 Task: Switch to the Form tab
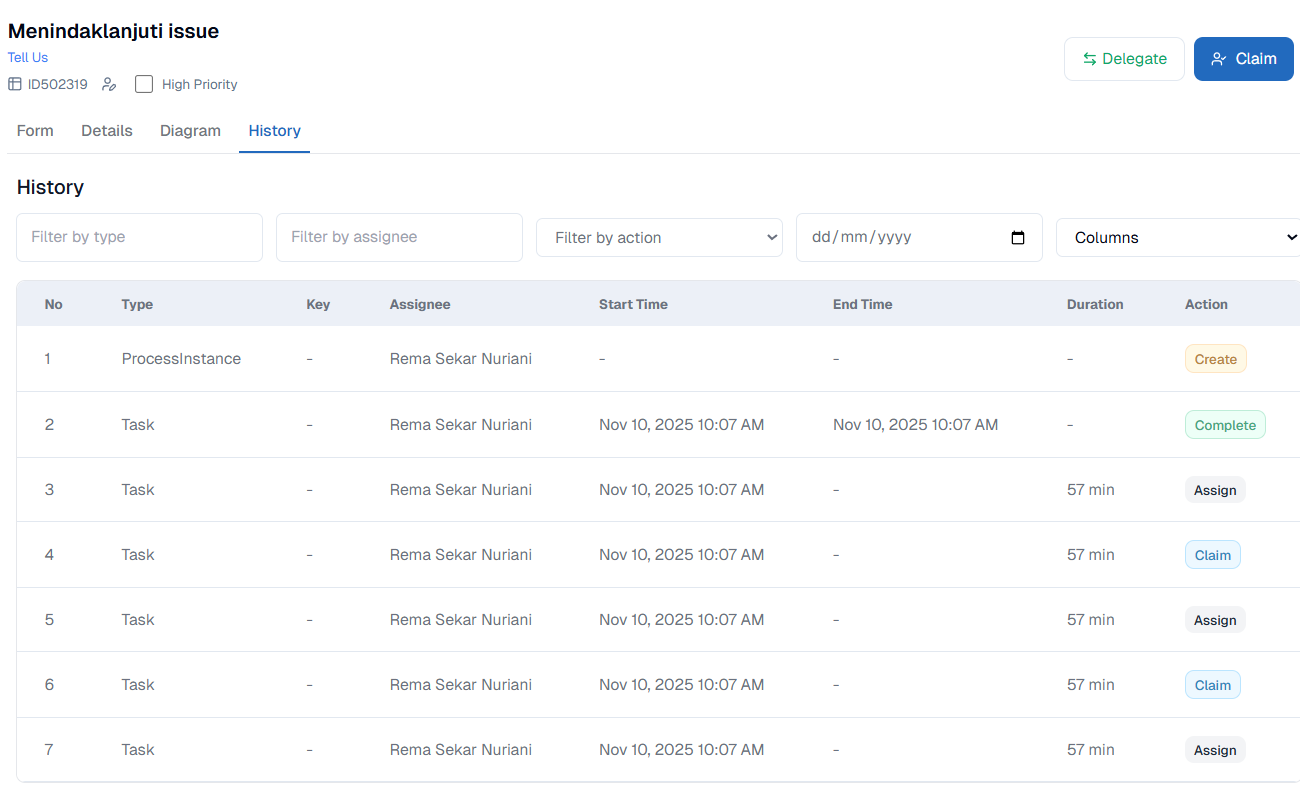click(35, 131)
